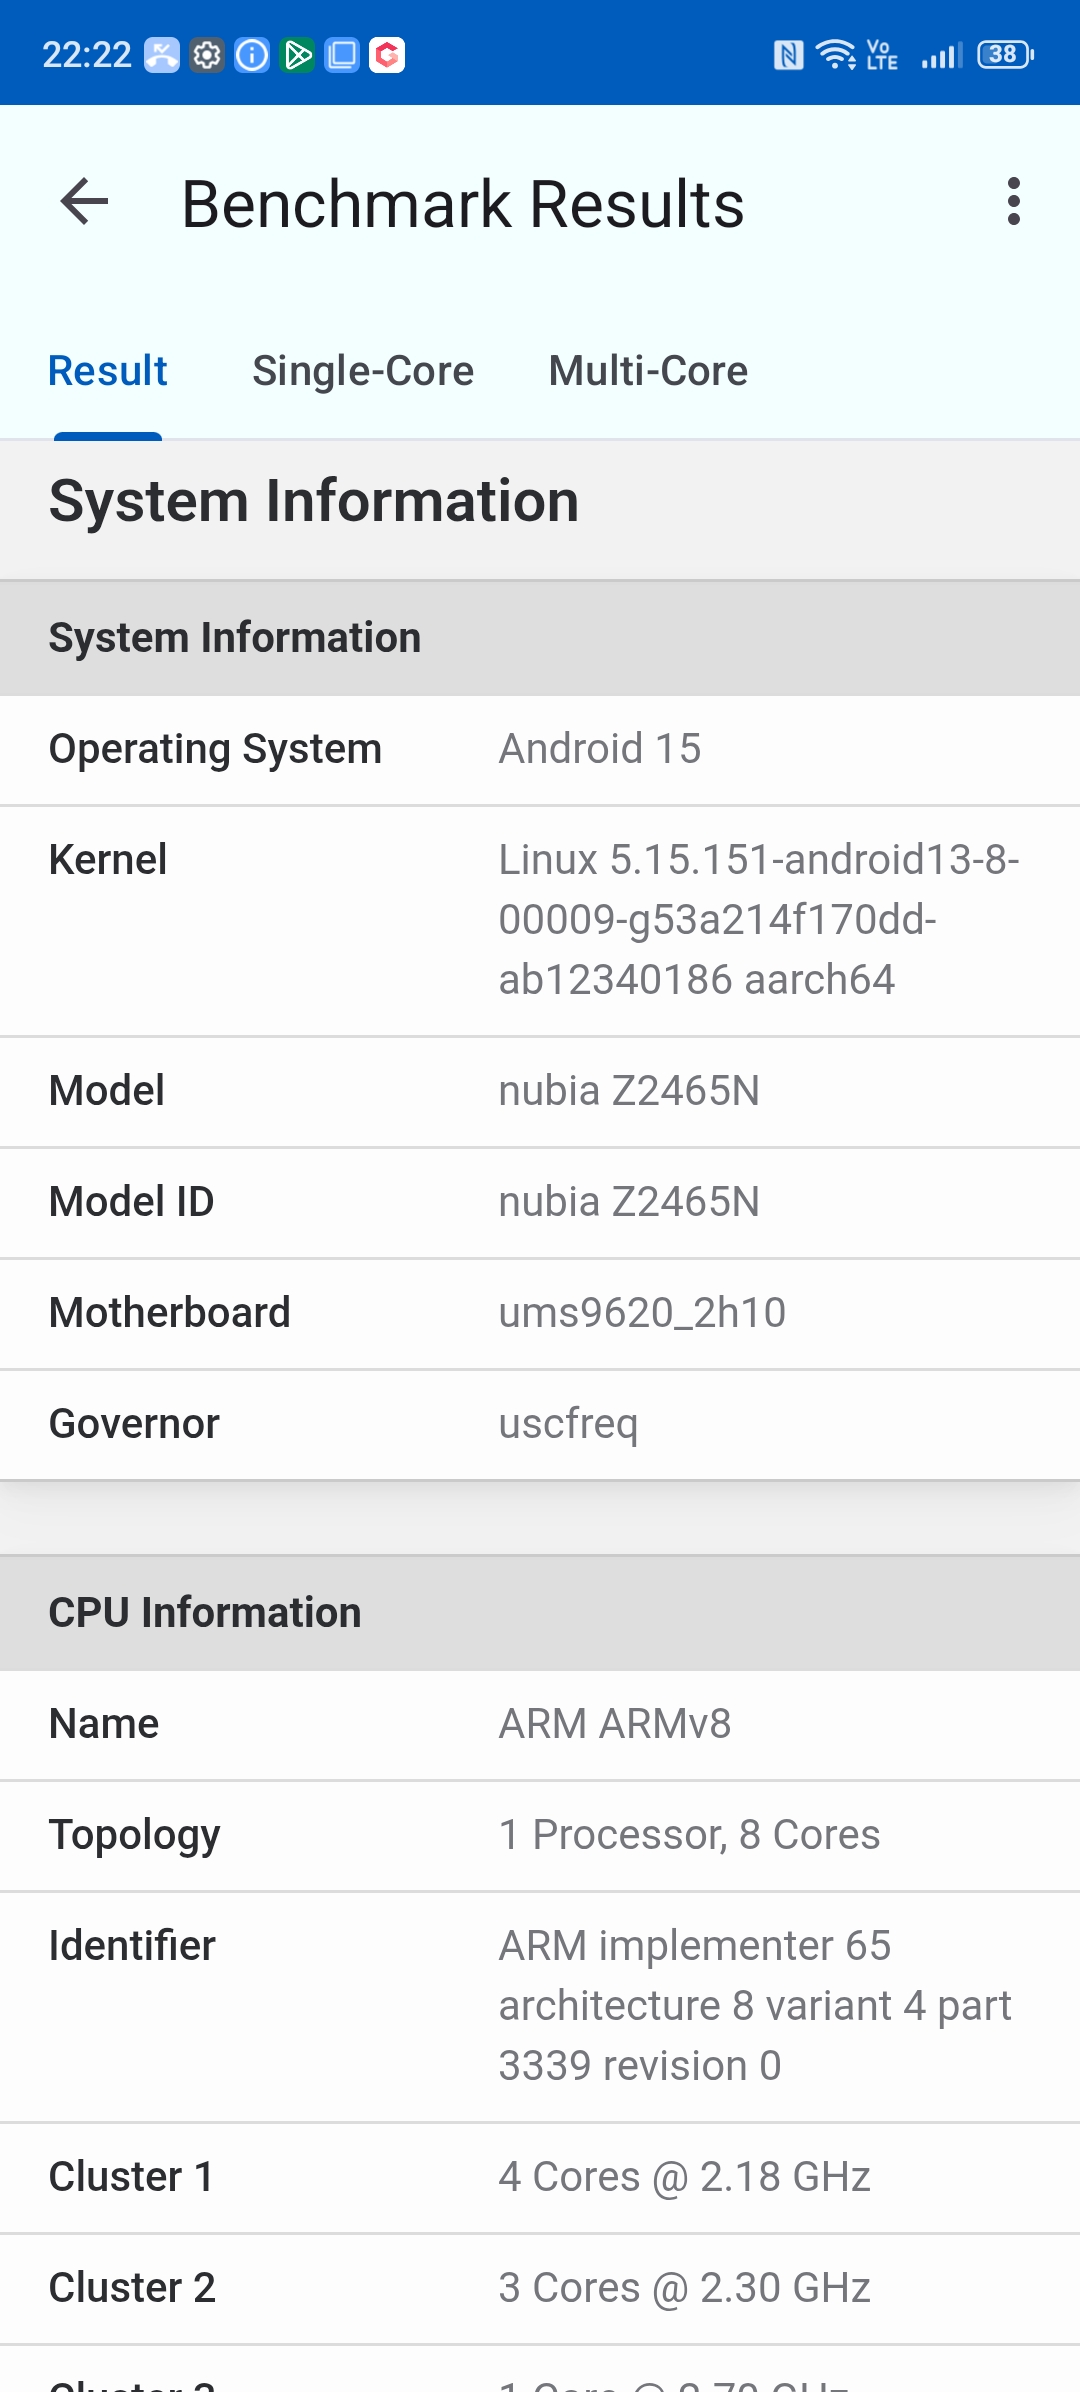Tap the Motherboard ums9620_2h10 row

pyautogui.click(x=540, y=1314)
